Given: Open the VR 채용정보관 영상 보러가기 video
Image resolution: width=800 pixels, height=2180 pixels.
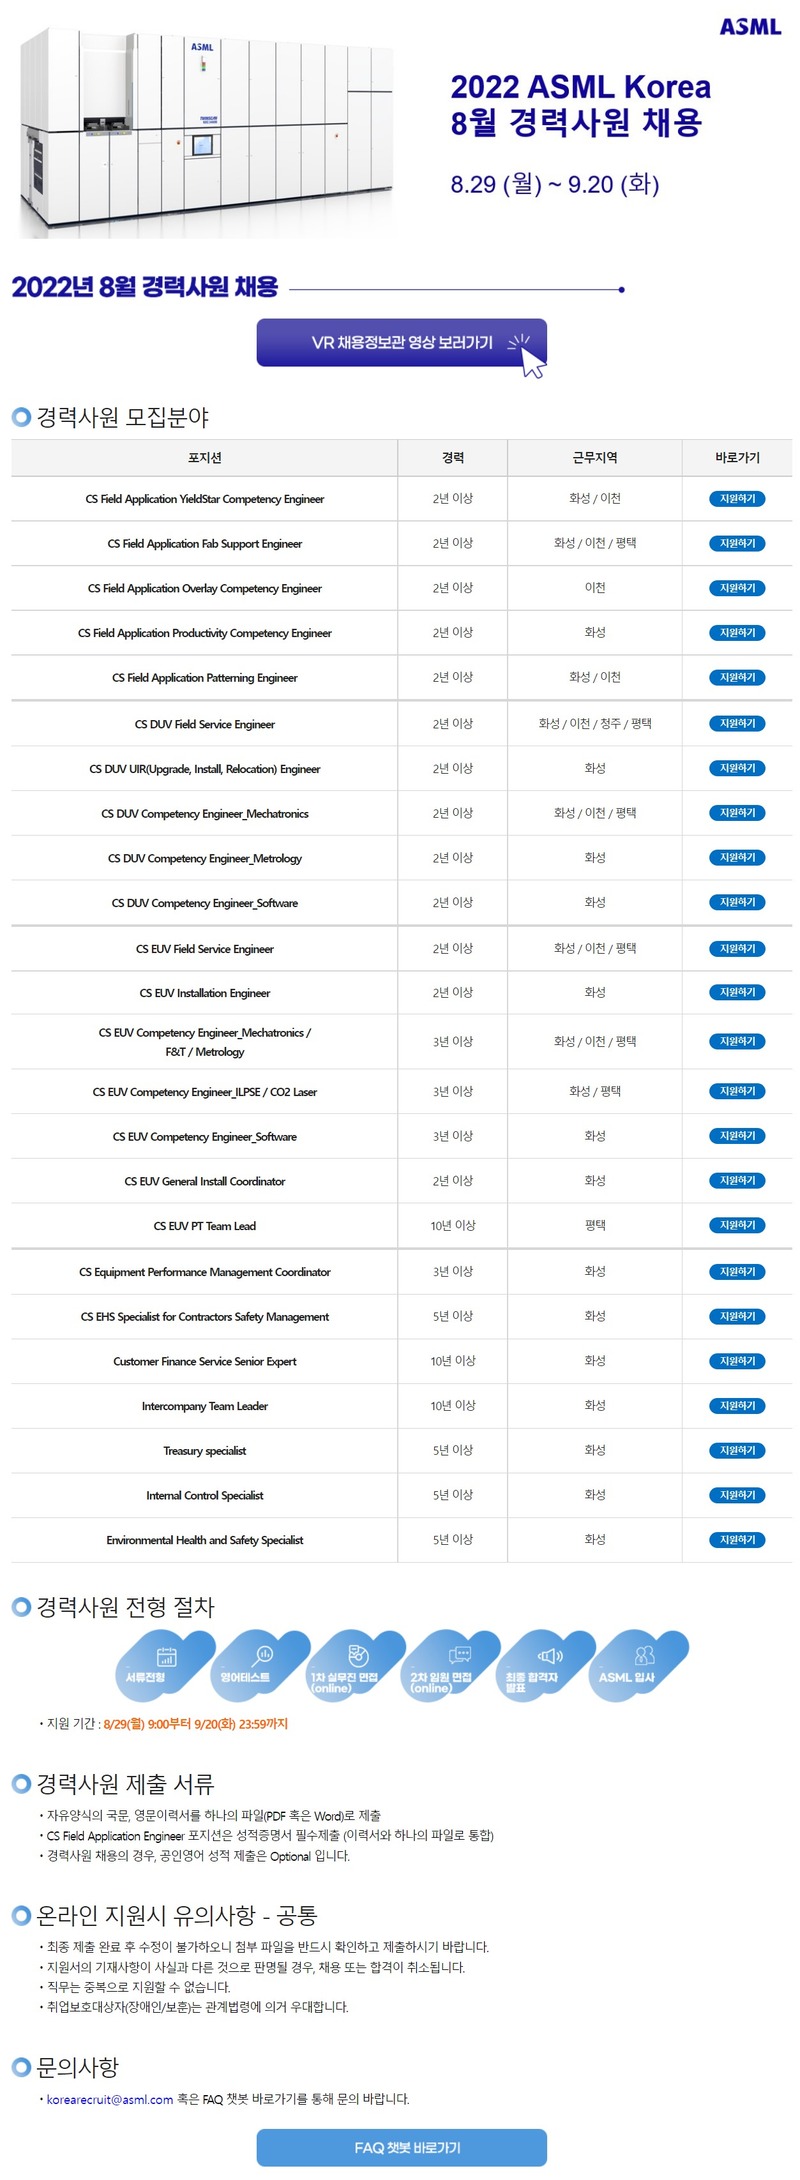Looking at the screenshot, I should point(399,343).
